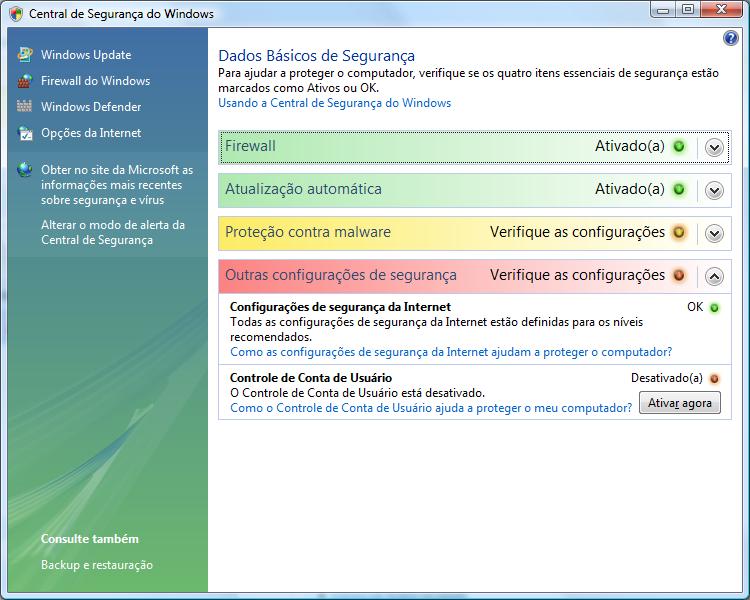Collapse the Outras configurações de segurança section

point(714,276)
